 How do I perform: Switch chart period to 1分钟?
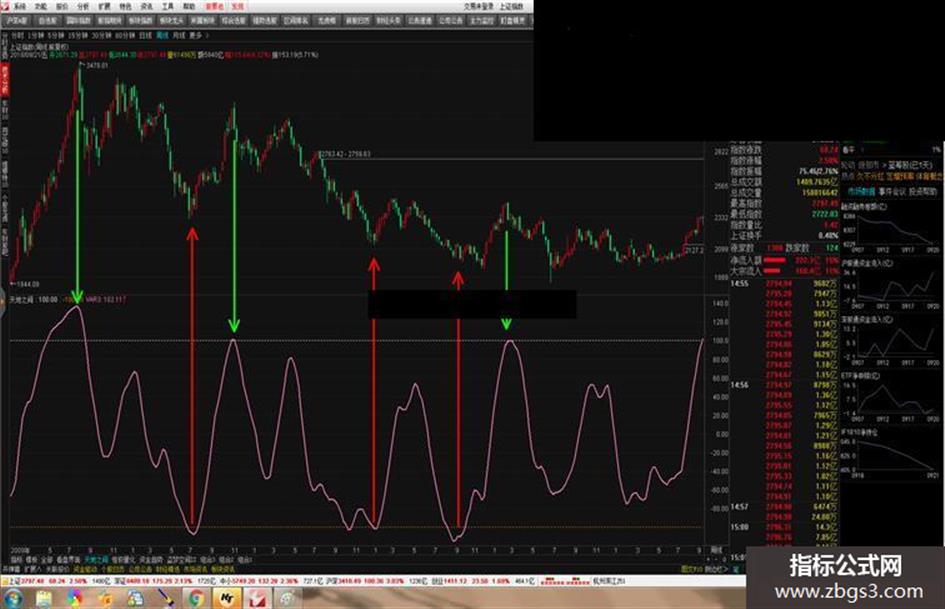coord(36,36)
